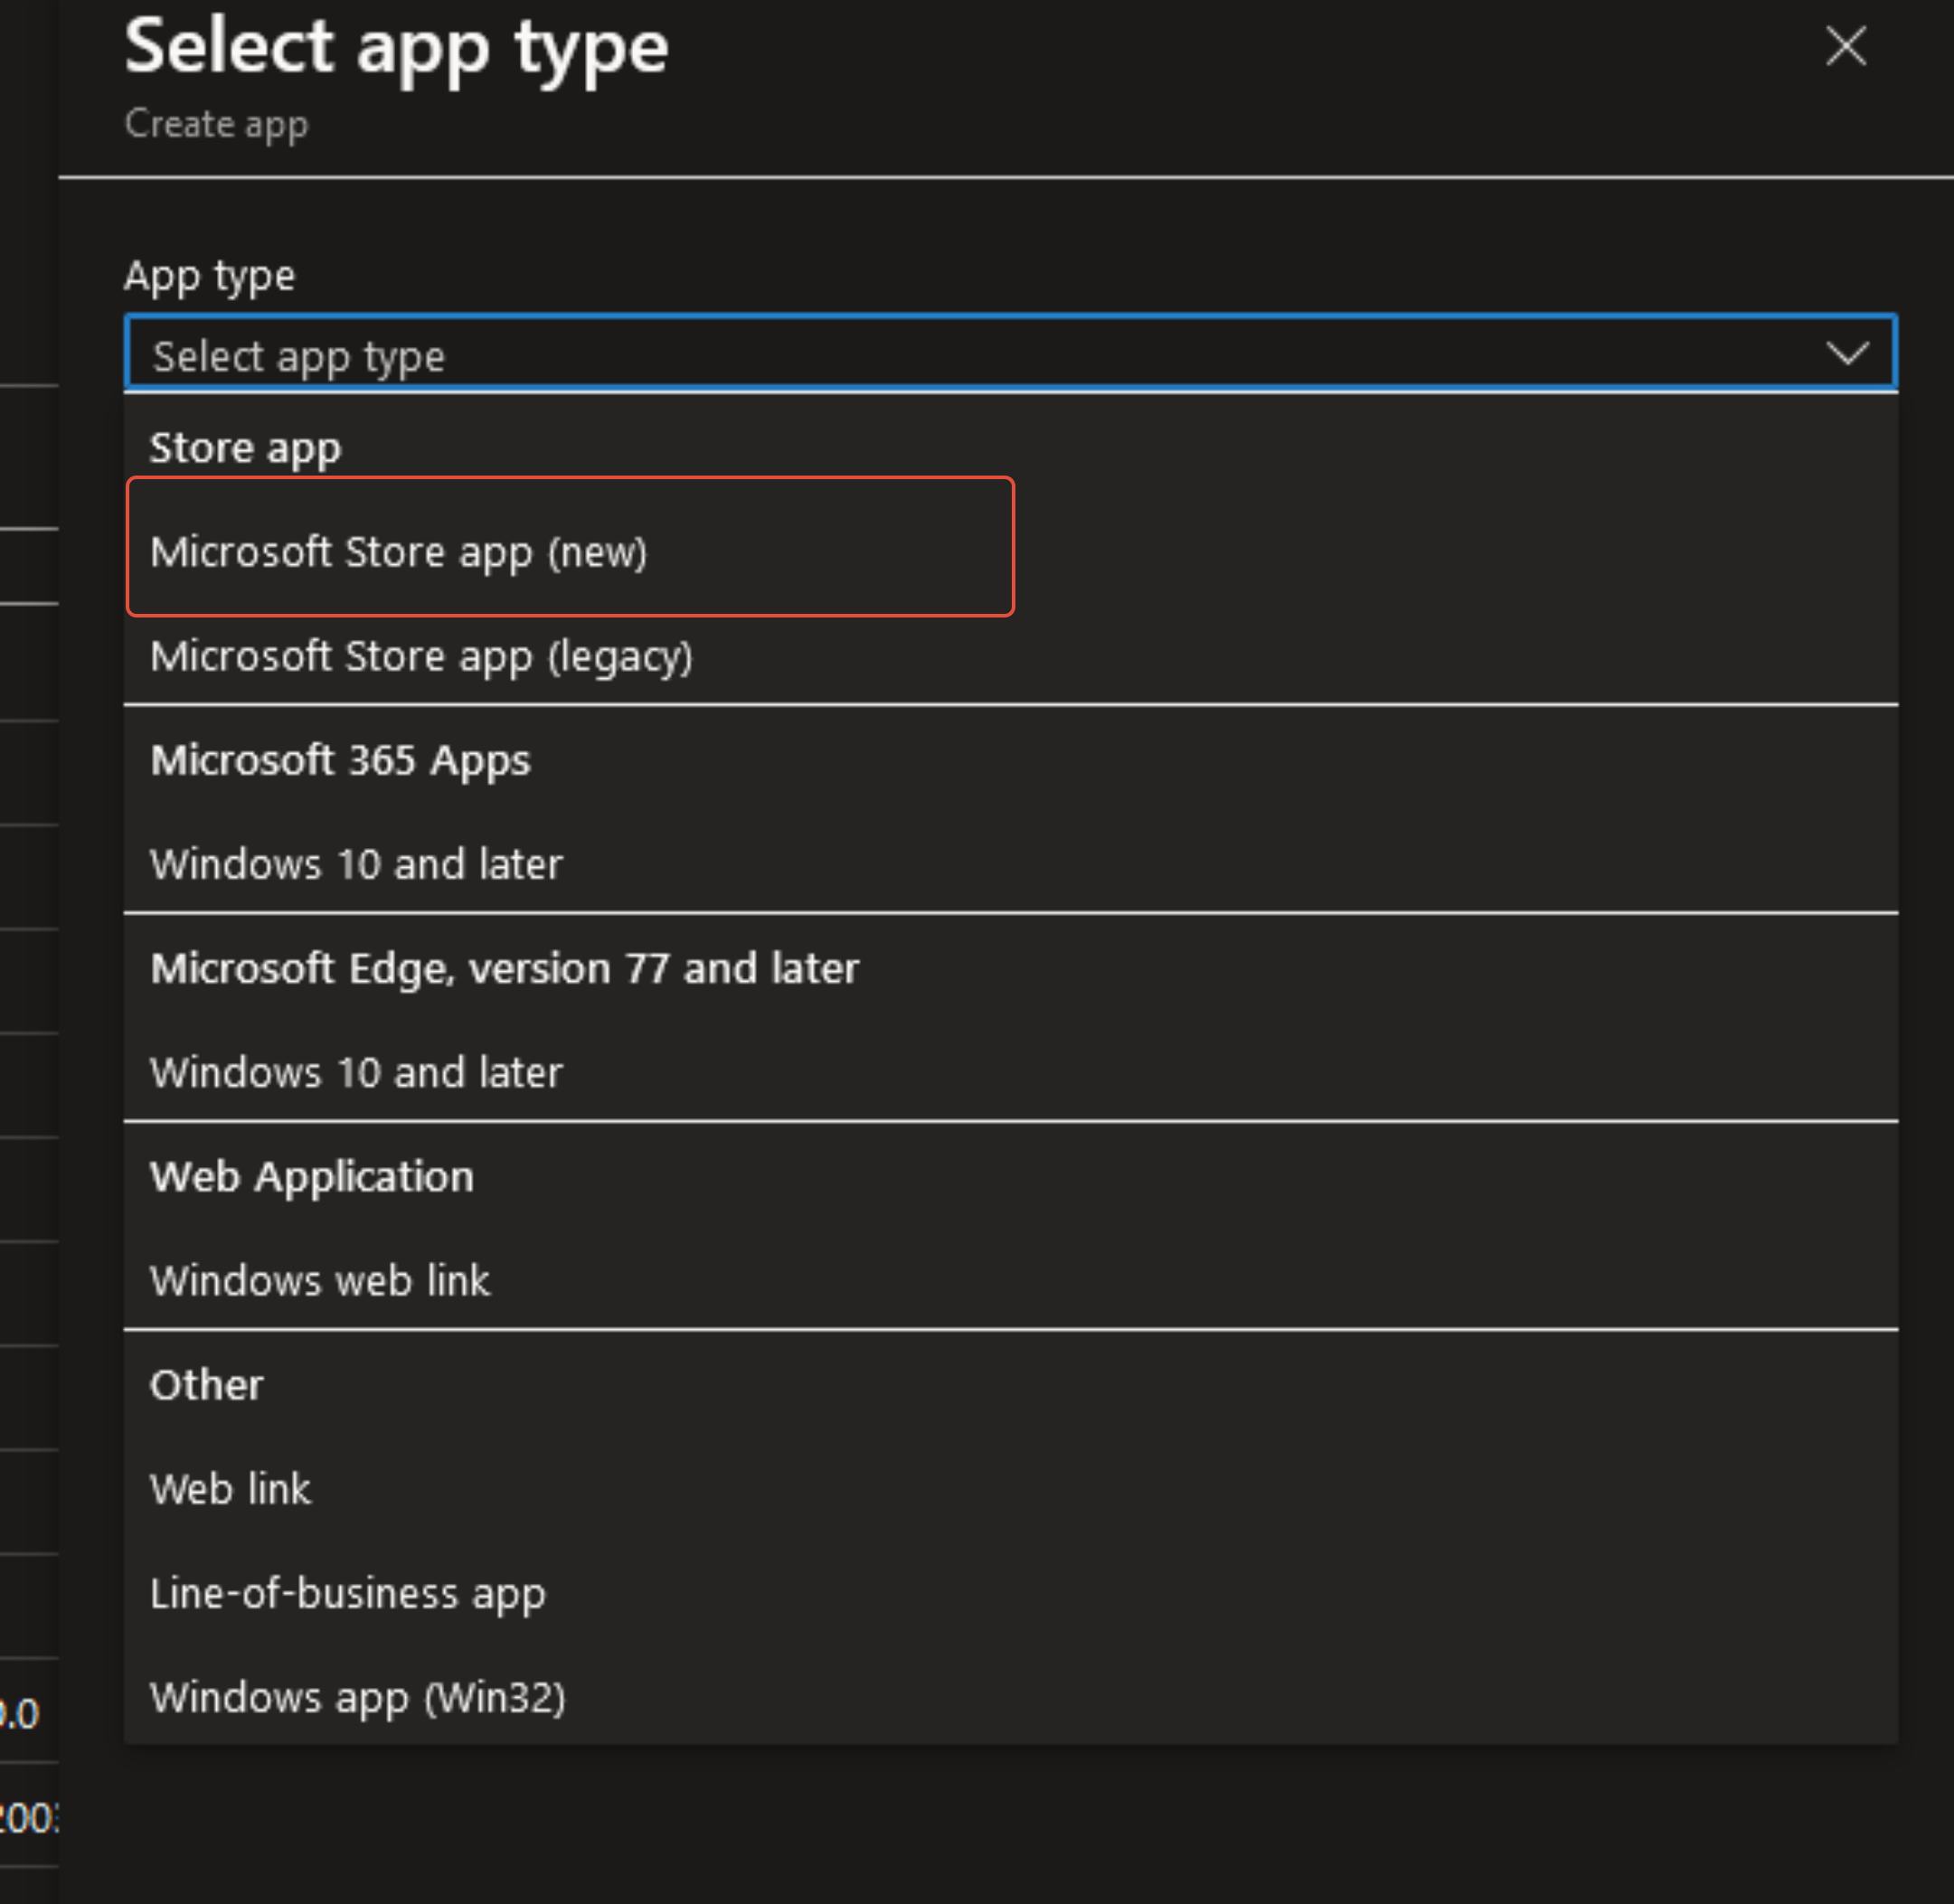Click the 'Create app' subtitle text
The width and height of the screenshot is (1954, 1904).
216,124
